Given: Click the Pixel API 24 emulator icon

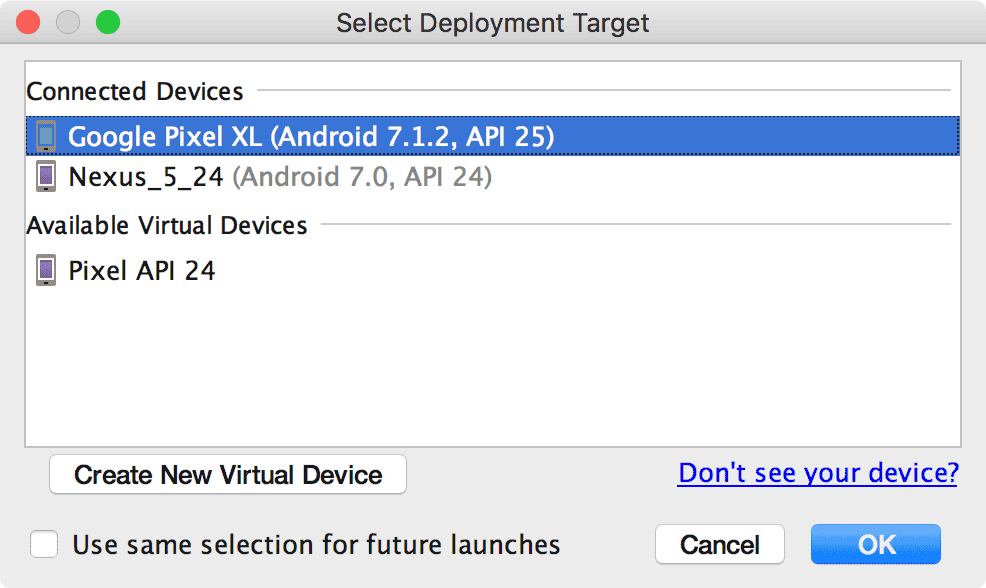Looking at the screenshot, I should pyautogui.click(x=46, y=270).
